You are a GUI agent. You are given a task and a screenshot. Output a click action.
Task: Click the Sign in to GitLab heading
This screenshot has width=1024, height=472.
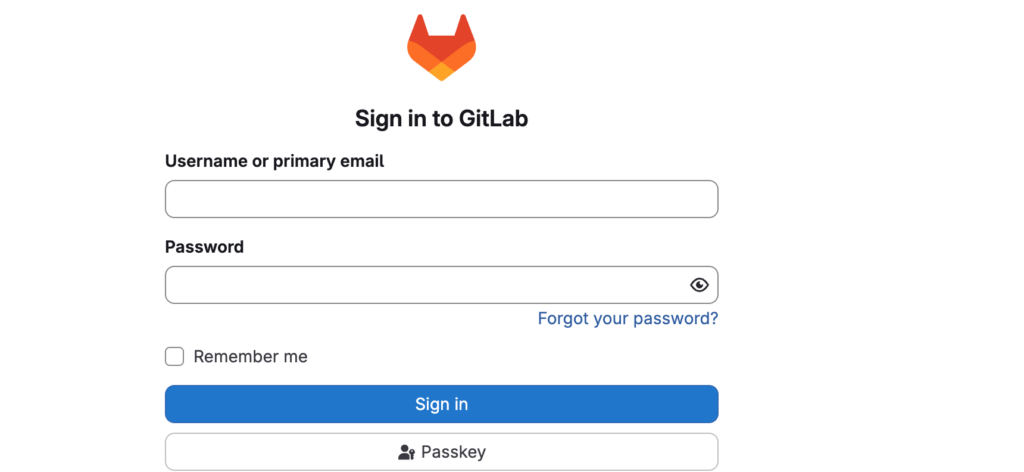(441, 119)
